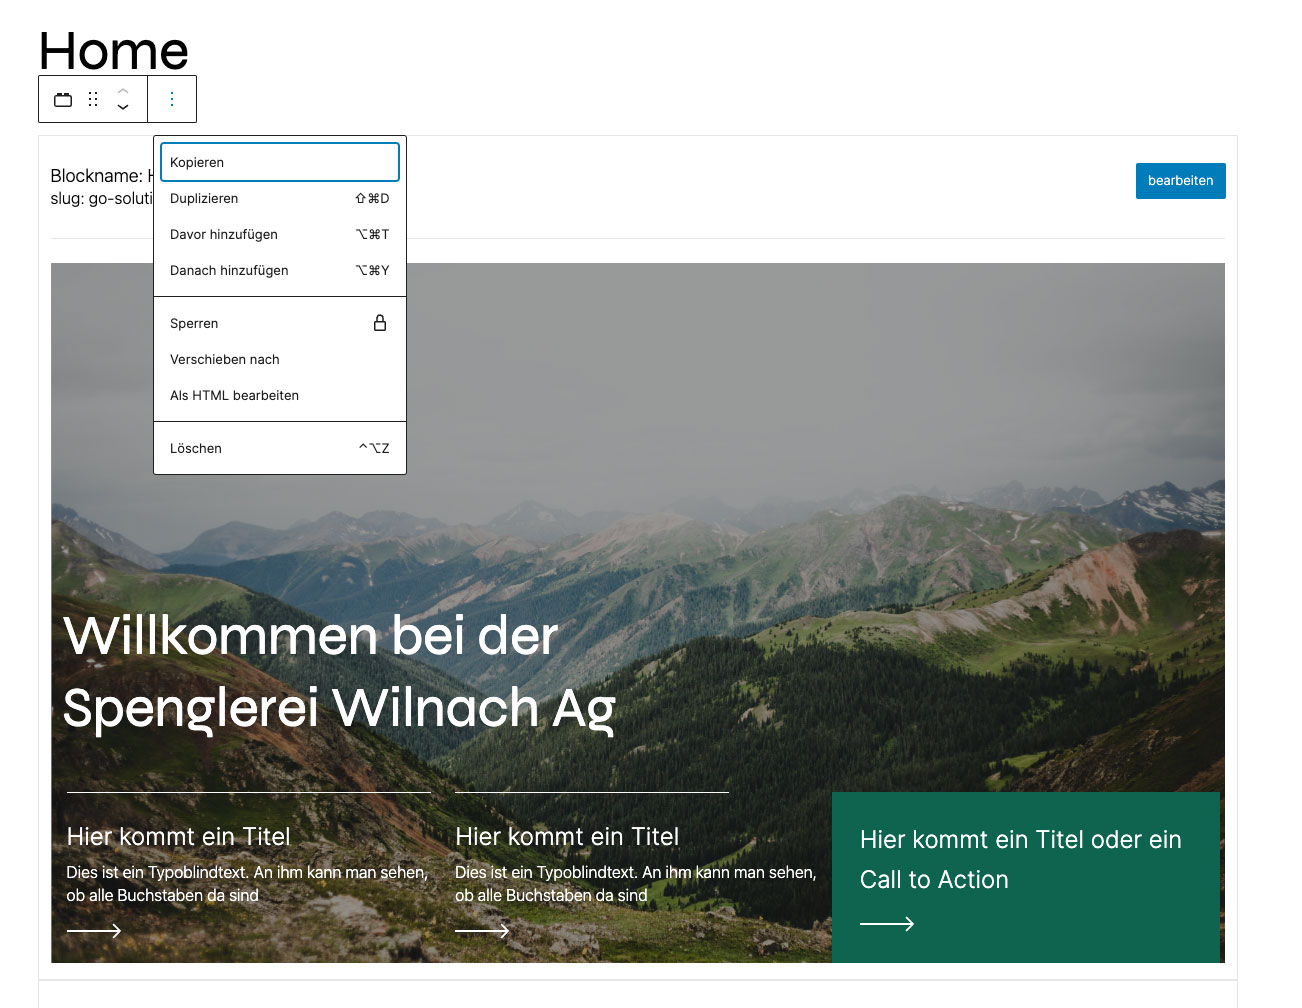Select Davor hinzufügen menu entry
Viewport: 1302px width, 1008px height.
(x=280, y=234)
